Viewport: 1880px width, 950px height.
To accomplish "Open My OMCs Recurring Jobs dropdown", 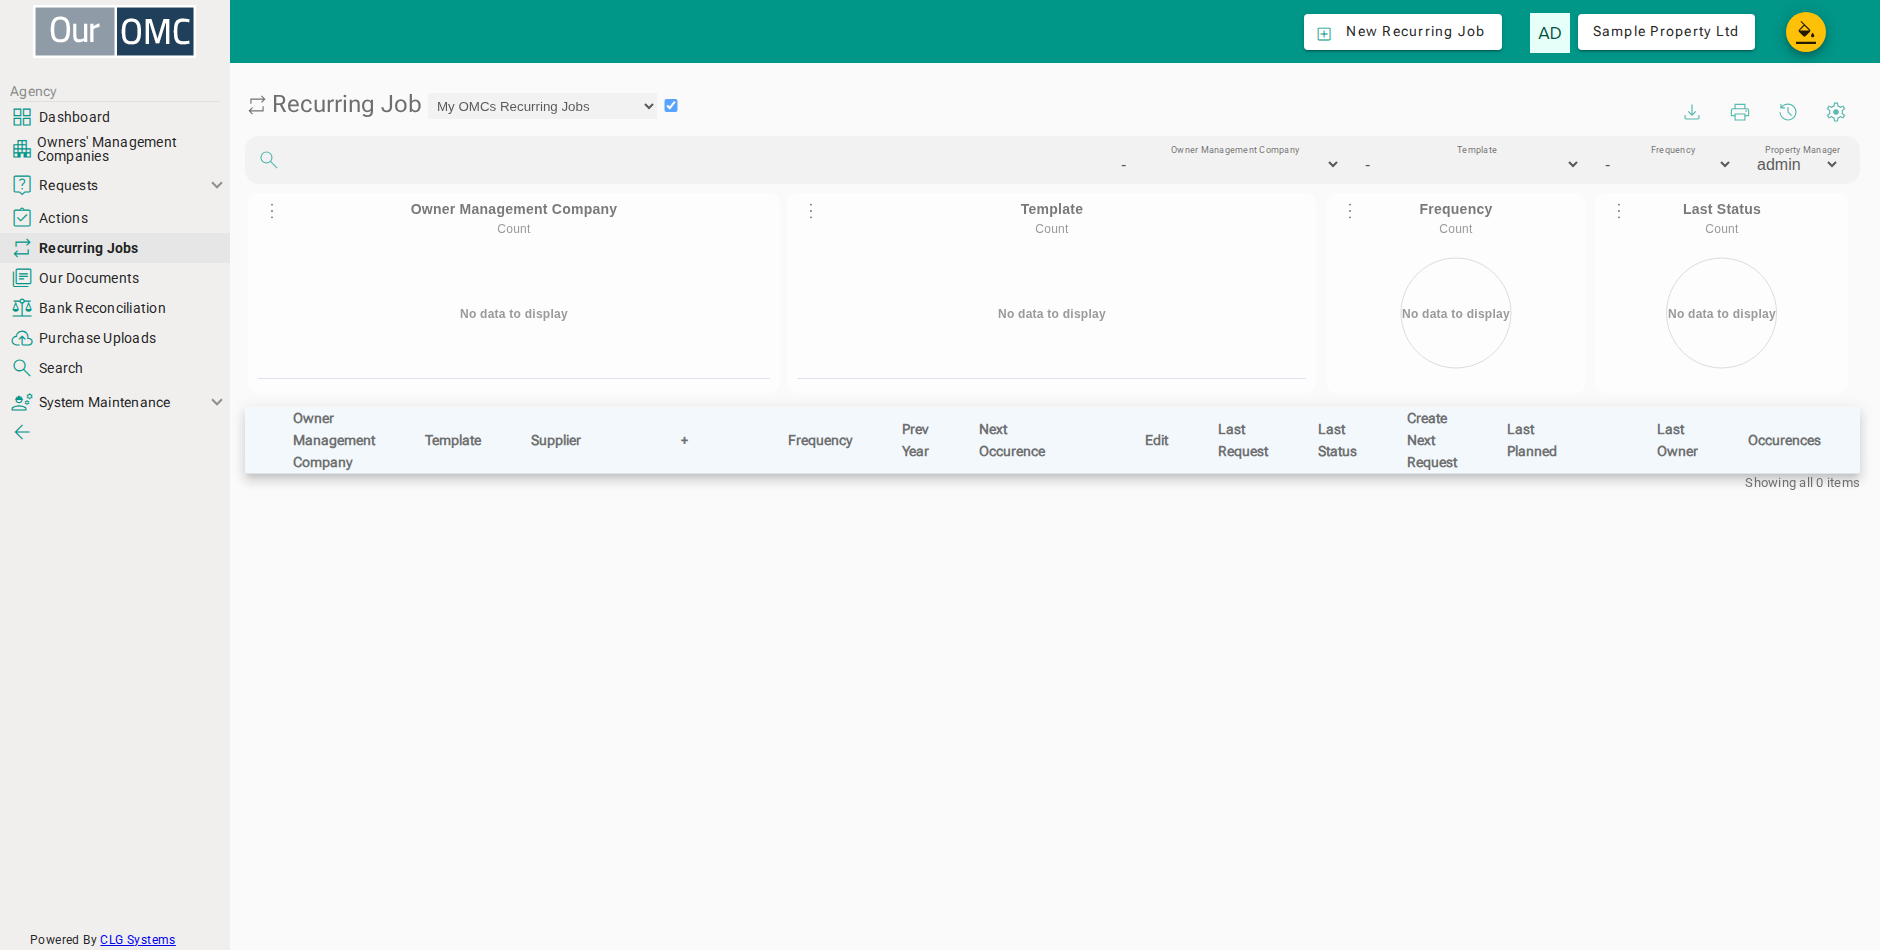I will click(x=543, y=106).
